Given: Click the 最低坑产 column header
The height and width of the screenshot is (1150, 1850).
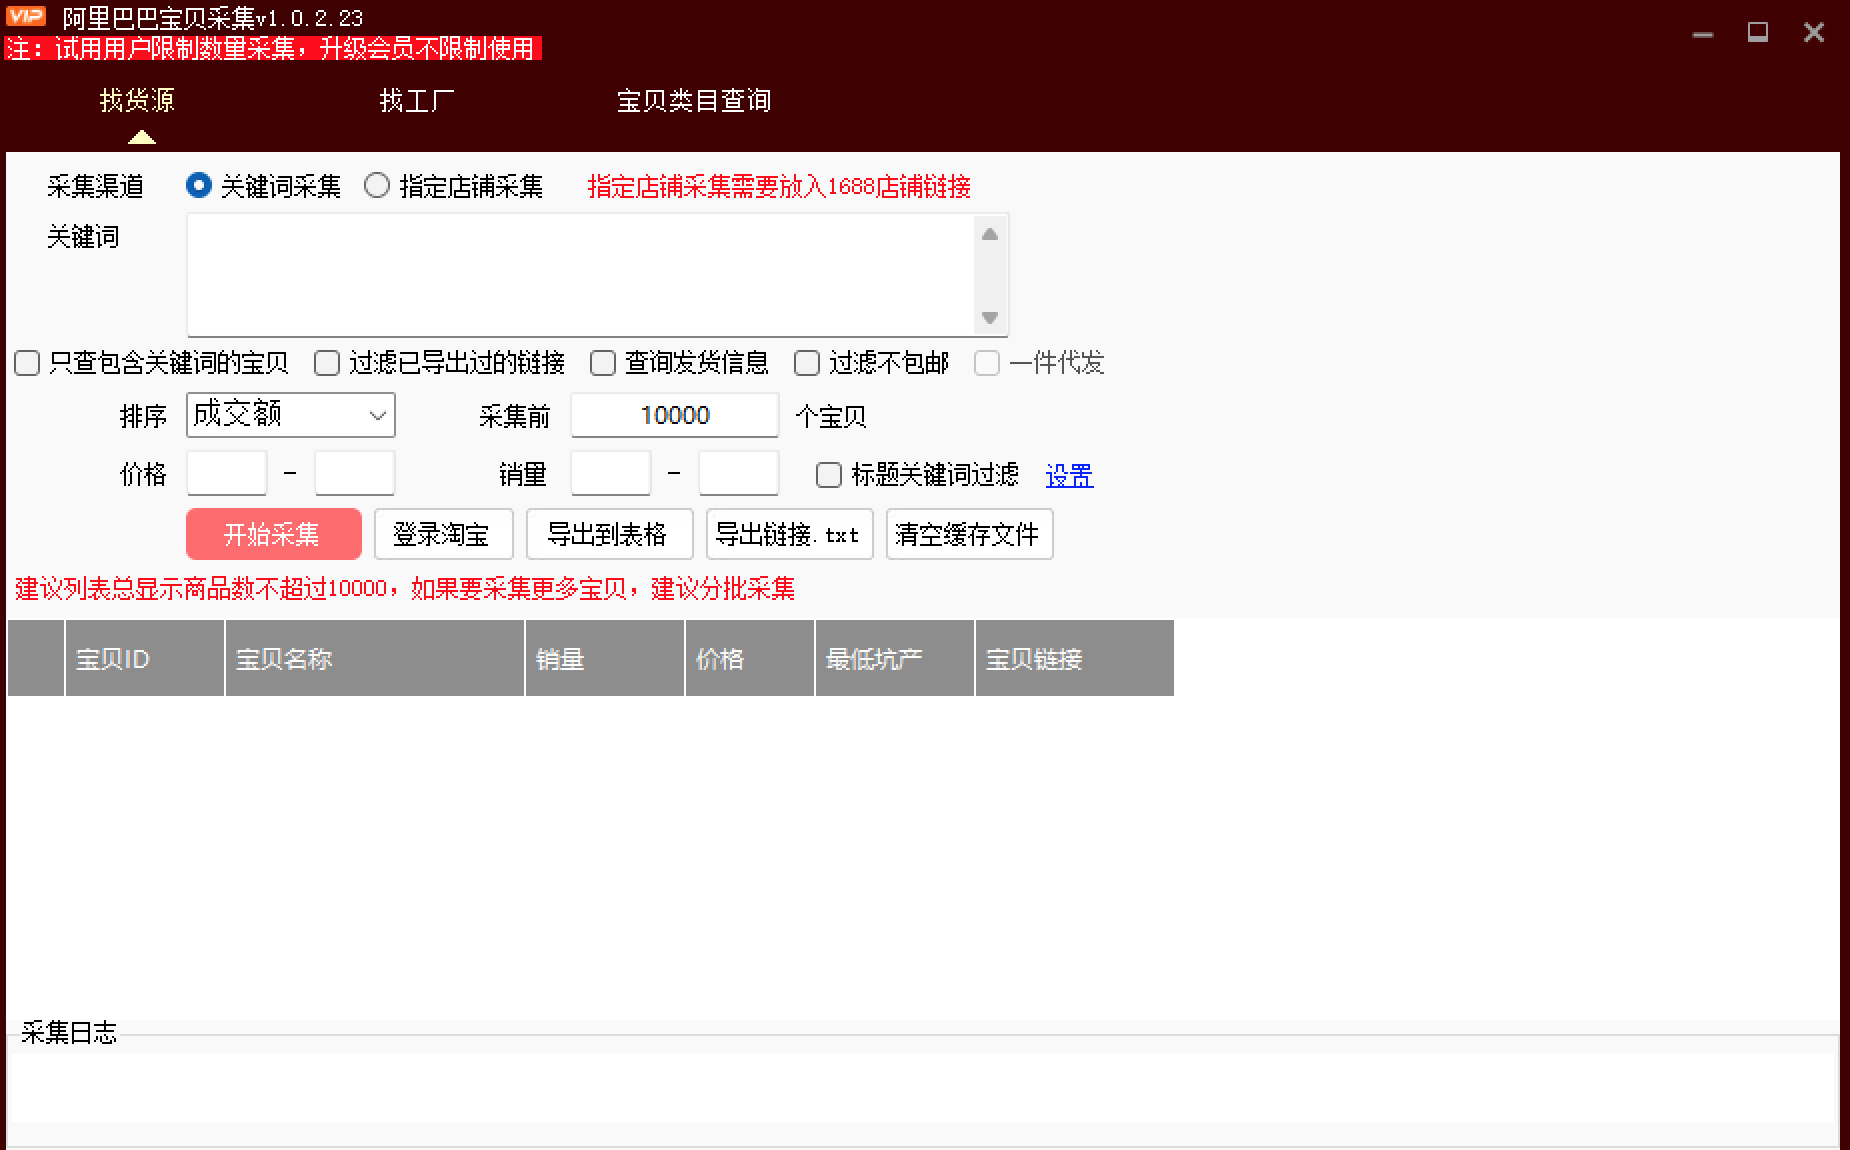Looking at the screenshot, I should point(895,658).
